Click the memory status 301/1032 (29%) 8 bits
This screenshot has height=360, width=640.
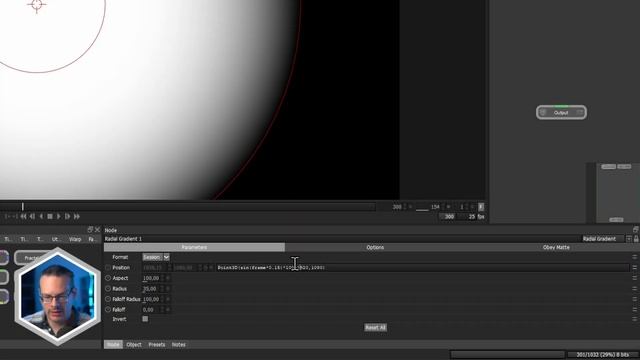[603, 355]
